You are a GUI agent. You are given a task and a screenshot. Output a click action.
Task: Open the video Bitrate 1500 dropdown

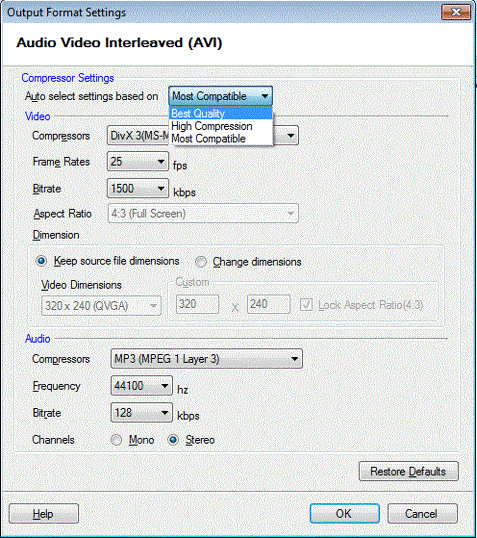(138, 188)
